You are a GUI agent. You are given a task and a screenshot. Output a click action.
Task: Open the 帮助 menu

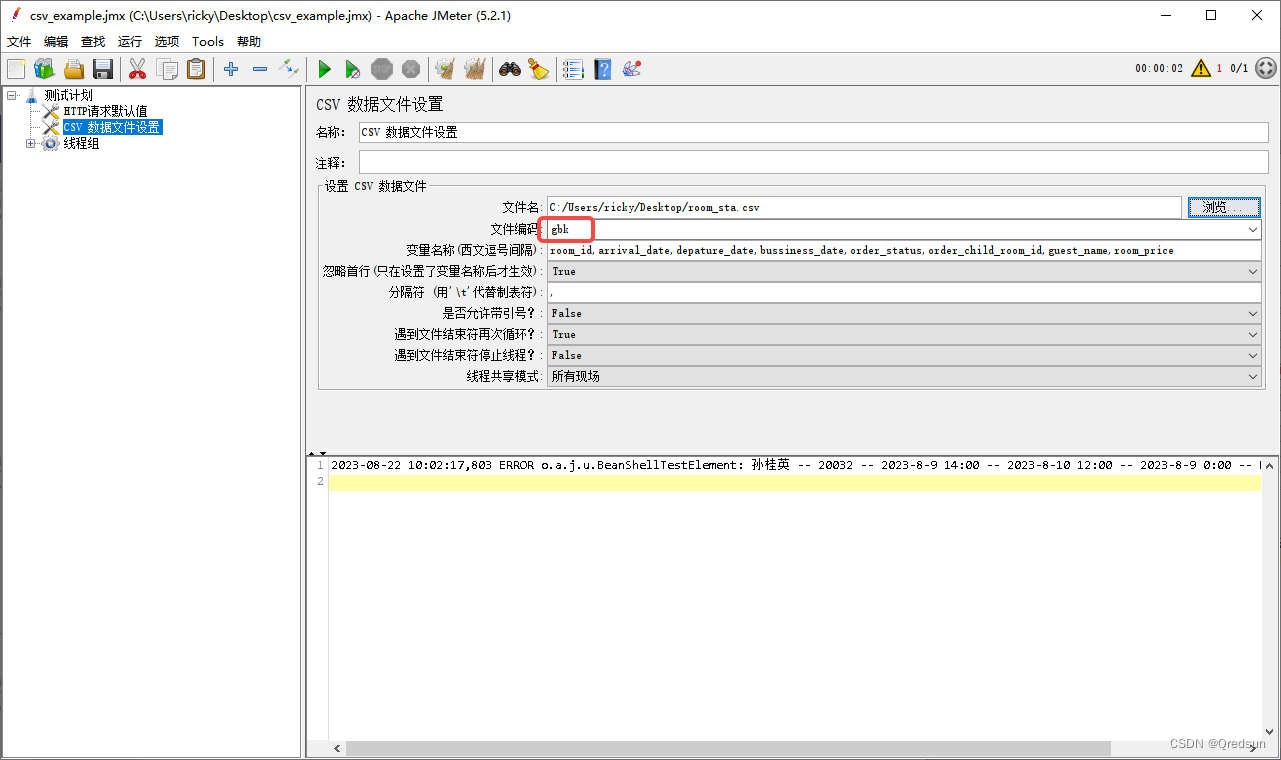(249, 41)
